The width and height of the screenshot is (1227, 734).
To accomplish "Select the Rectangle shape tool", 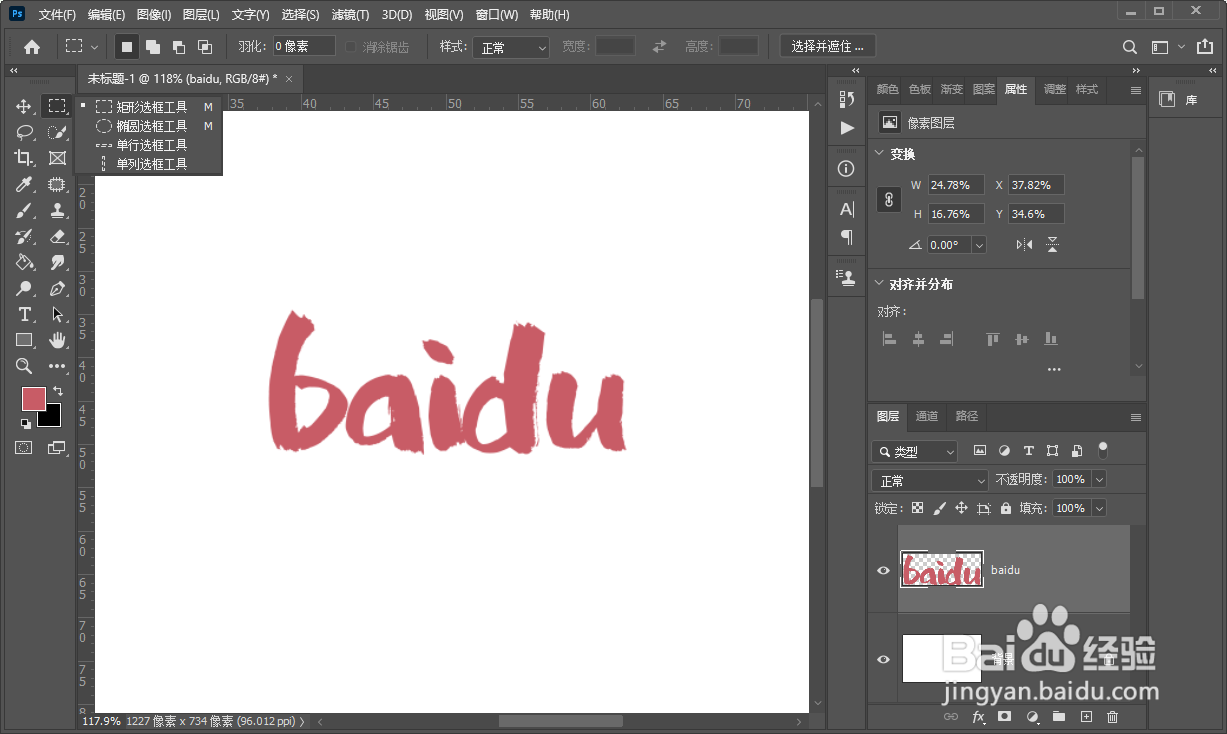I will [x=24, y=340].
